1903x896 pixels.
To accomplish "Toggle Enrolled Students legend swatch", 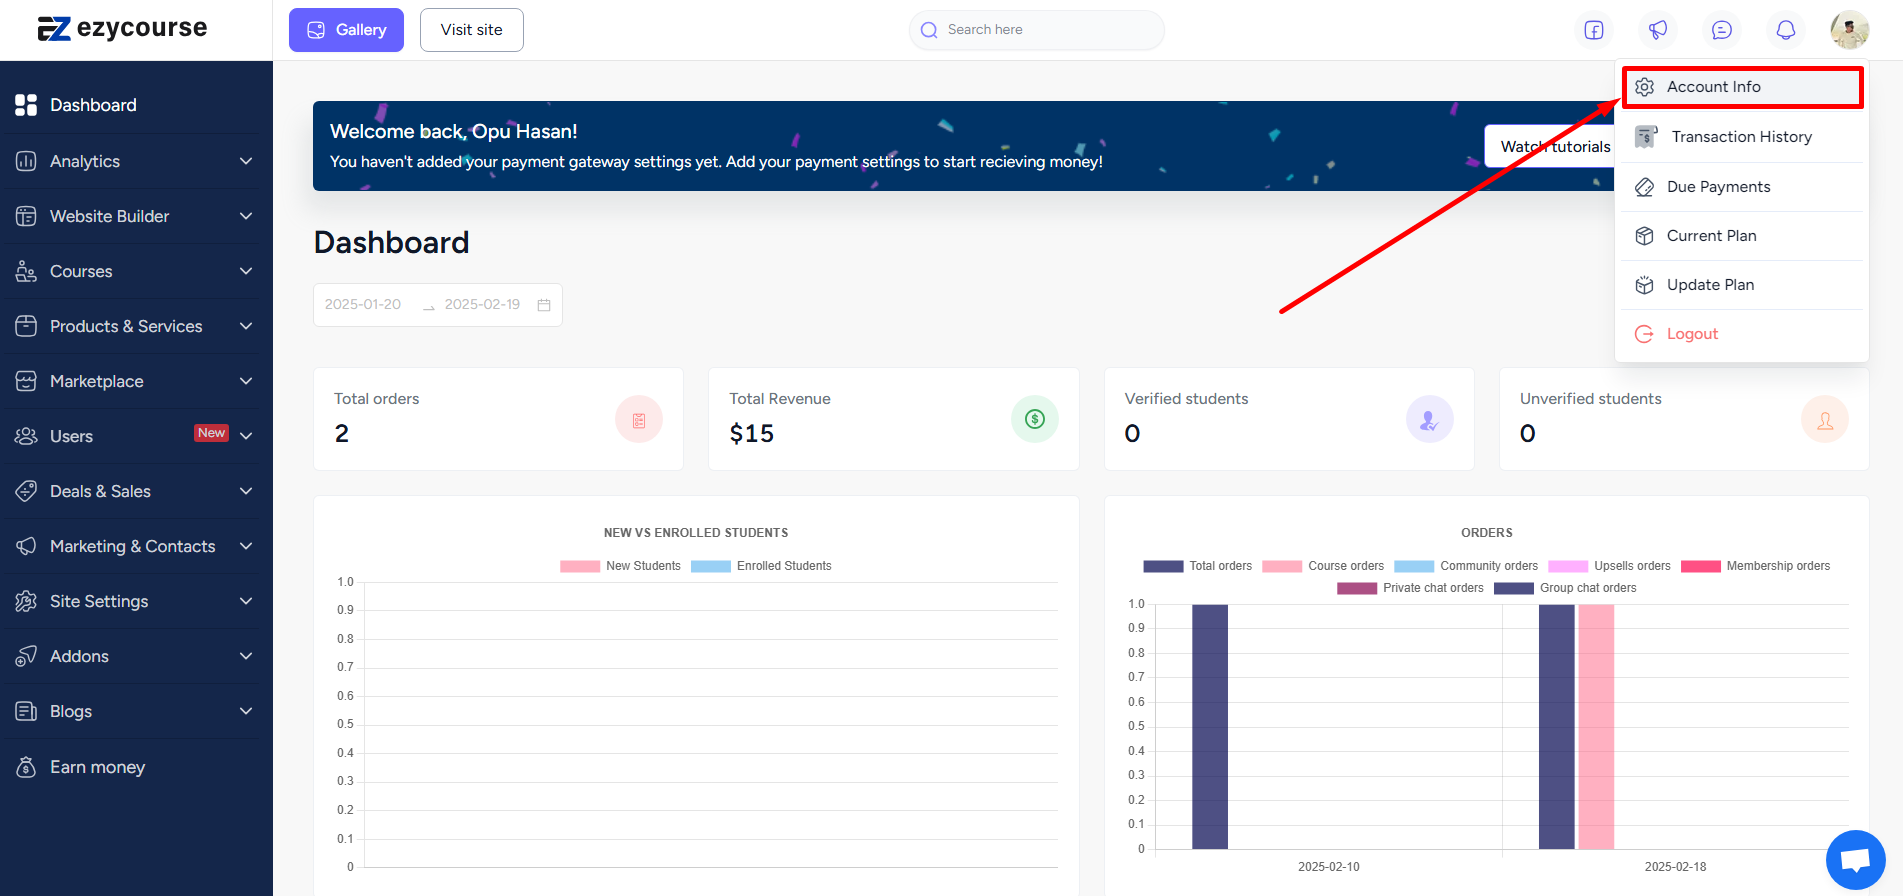I will pos(711,566).
